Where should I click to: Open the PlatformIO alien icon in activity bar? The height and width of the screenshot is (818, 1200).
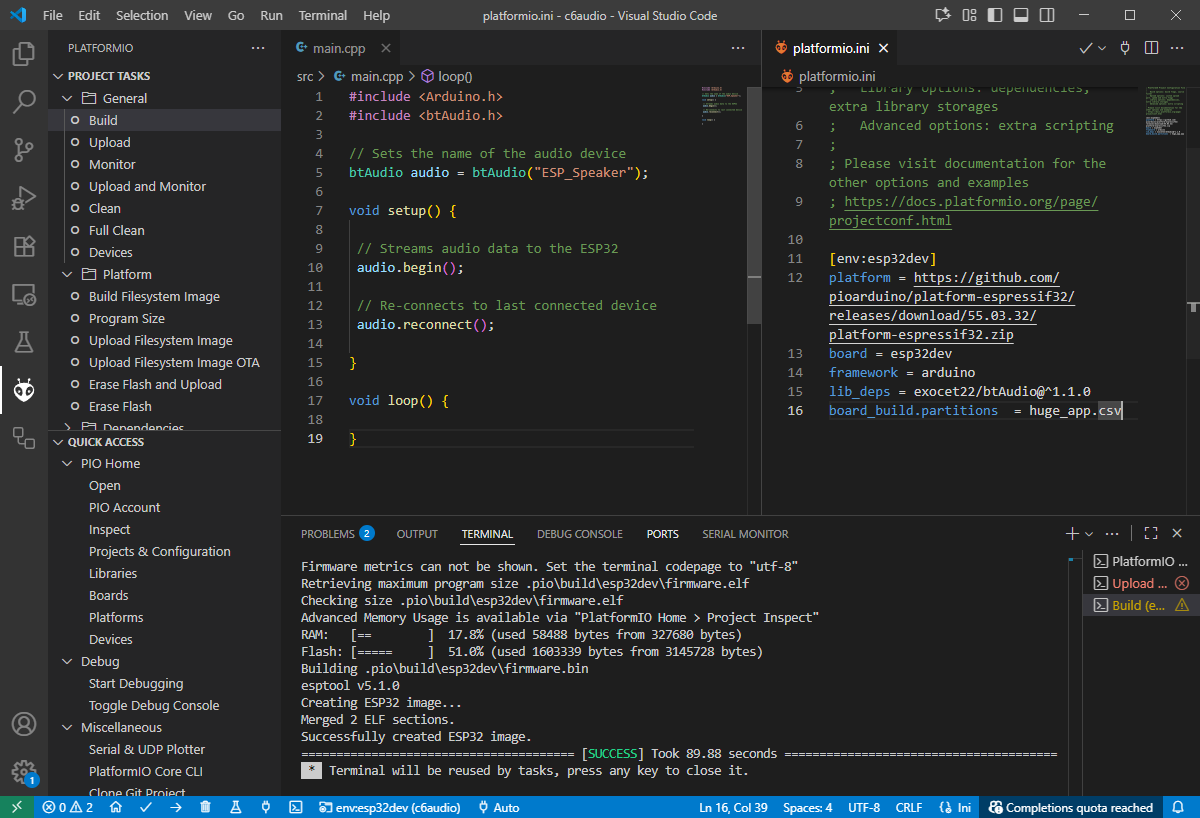point(24,390)
